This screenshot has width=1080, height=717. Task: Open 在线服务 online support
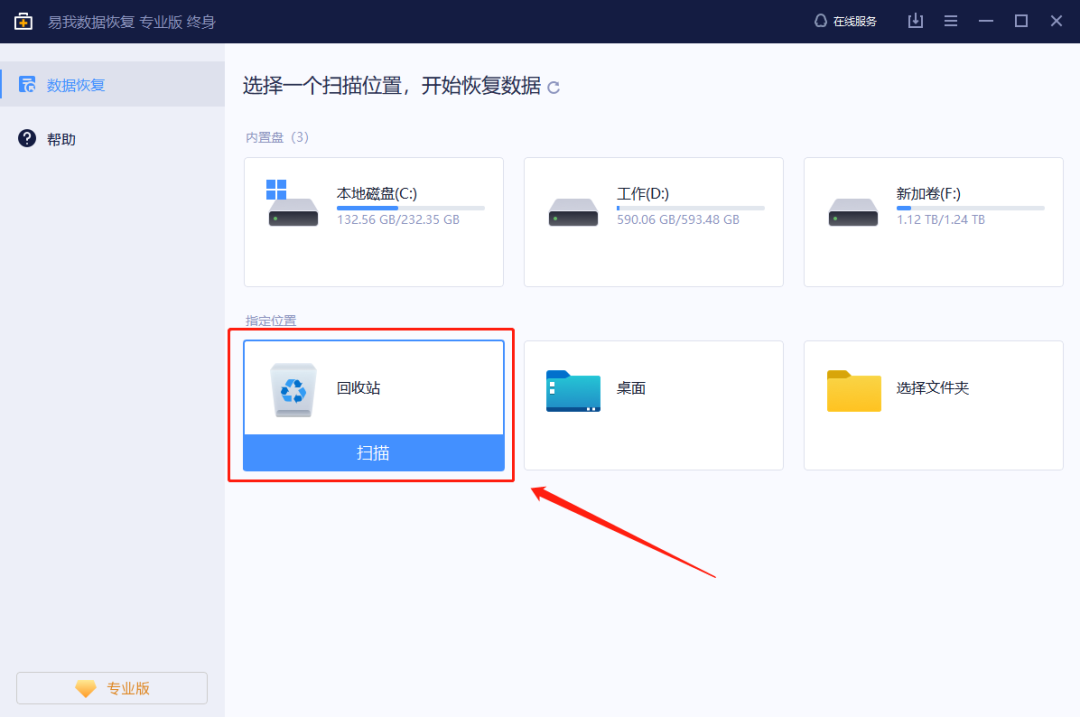pyautogui.click(x=845, y=21)
